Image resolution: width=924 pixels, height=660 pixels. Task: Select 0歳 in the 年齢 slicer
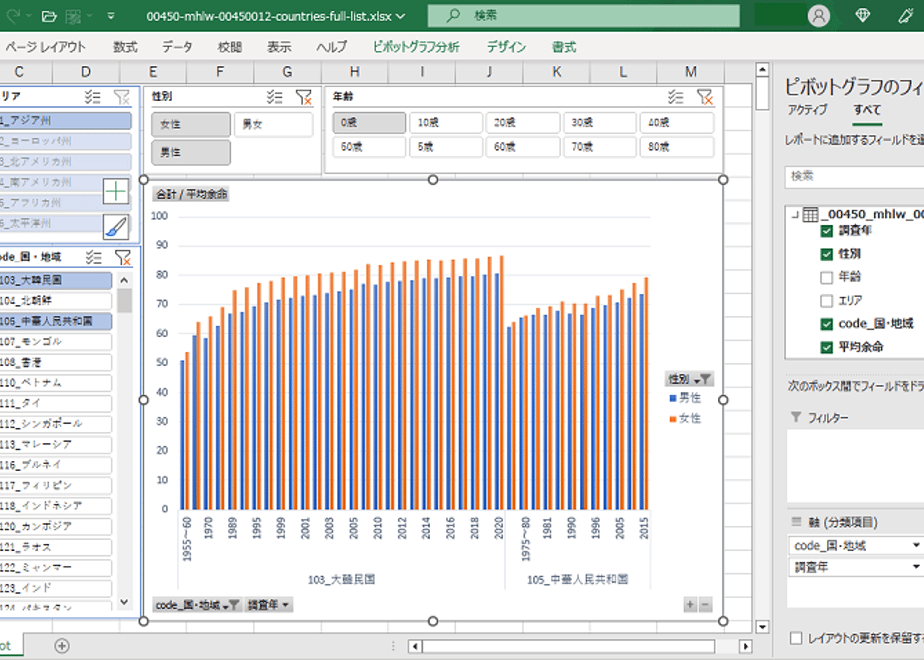369,123
